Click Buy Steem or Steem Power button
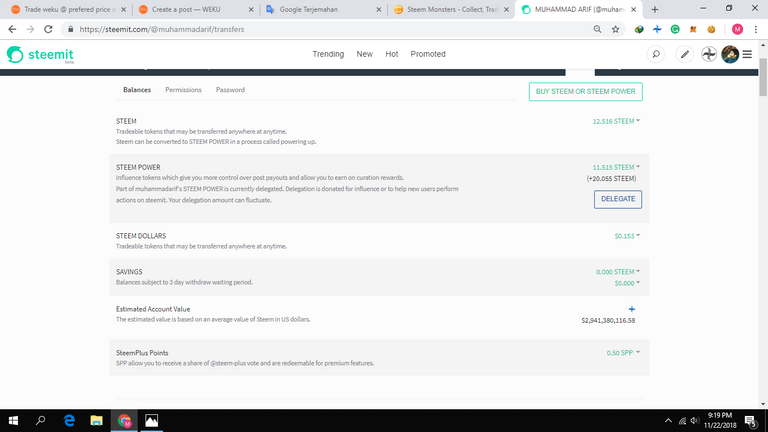The width and height of the screenshot is (768, 432). coord(586,92)
